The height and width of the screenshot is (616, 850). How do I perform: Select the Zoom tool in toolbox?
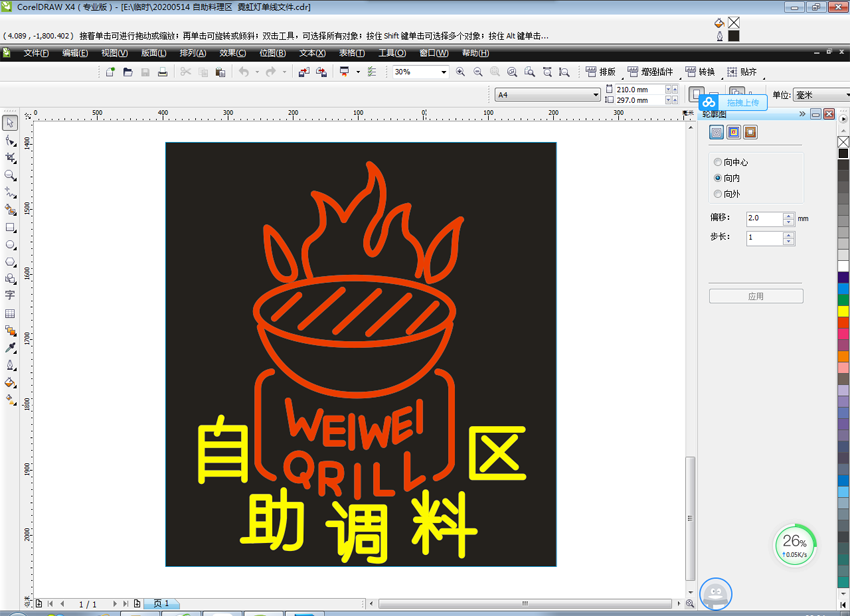click(x=10, y=175)
